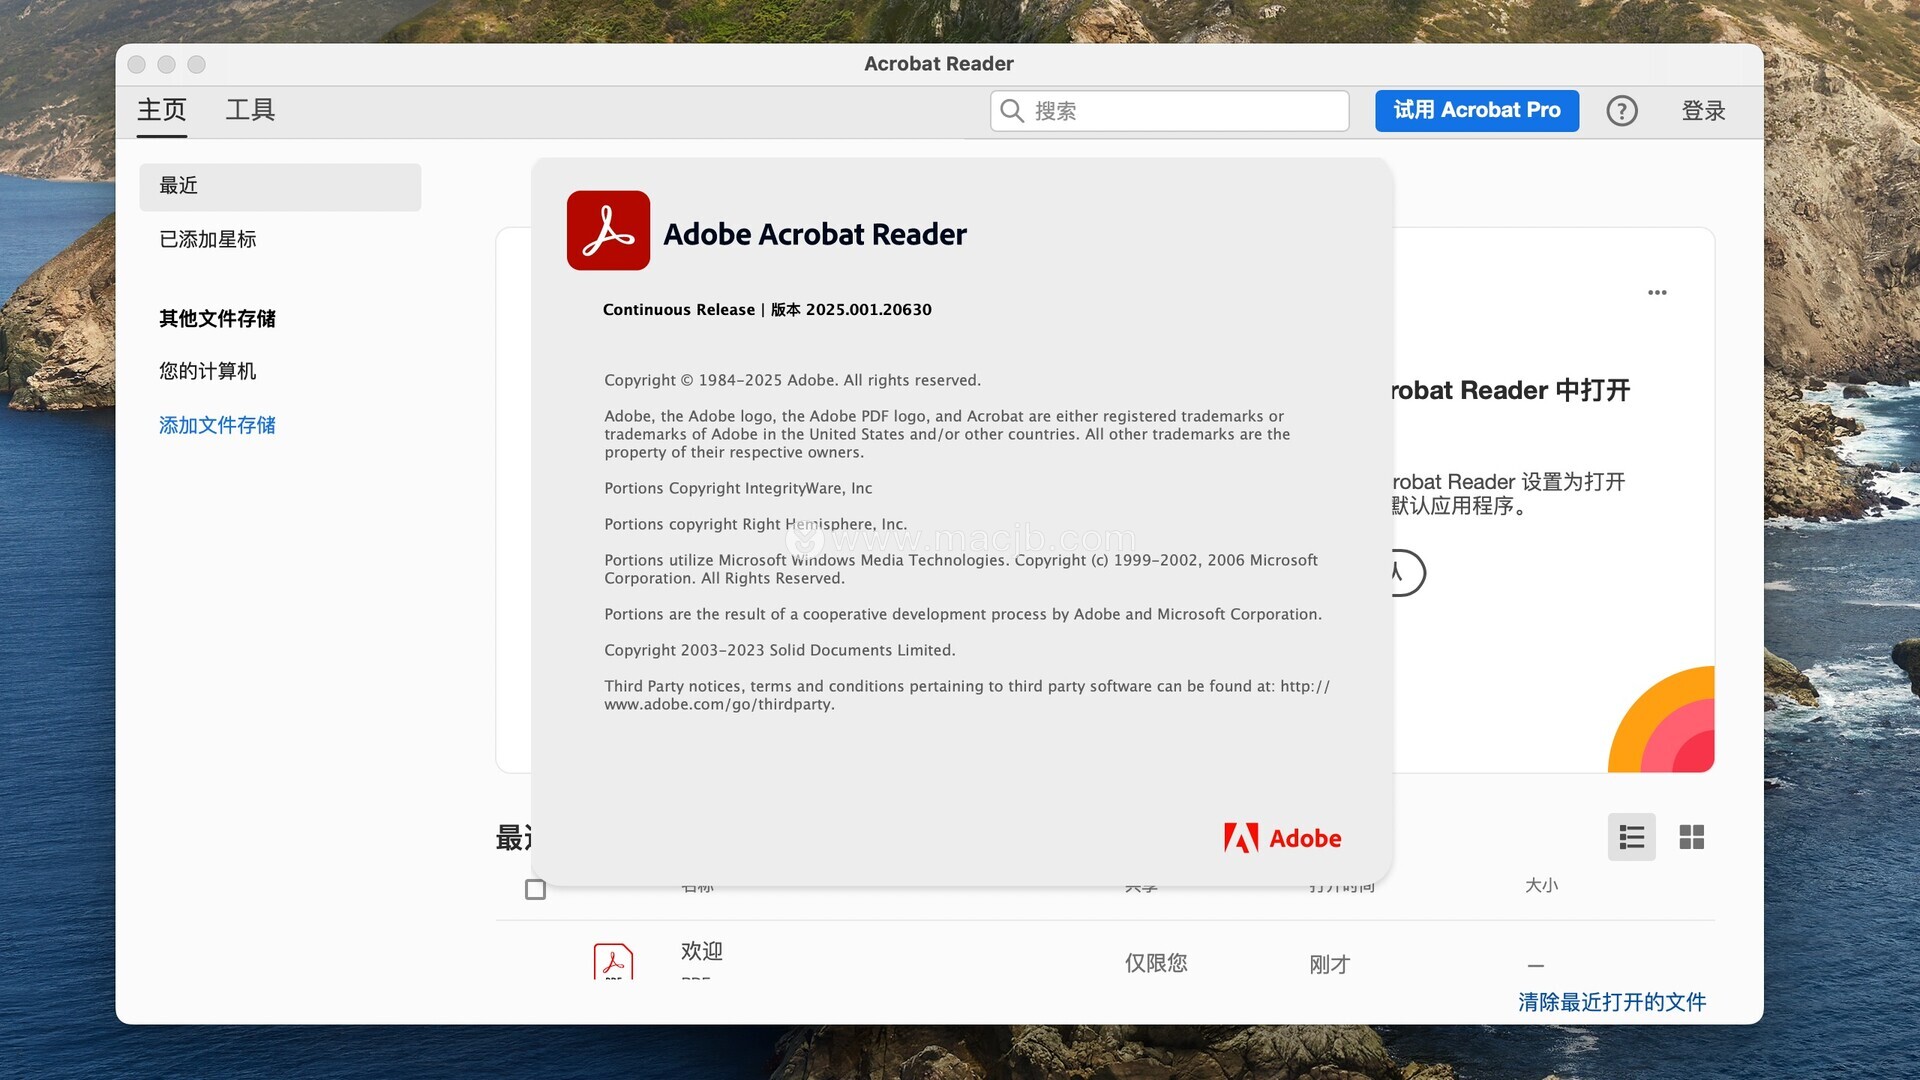Switch to the 工具 tab

pyautogui.click(x=250, y=110)
